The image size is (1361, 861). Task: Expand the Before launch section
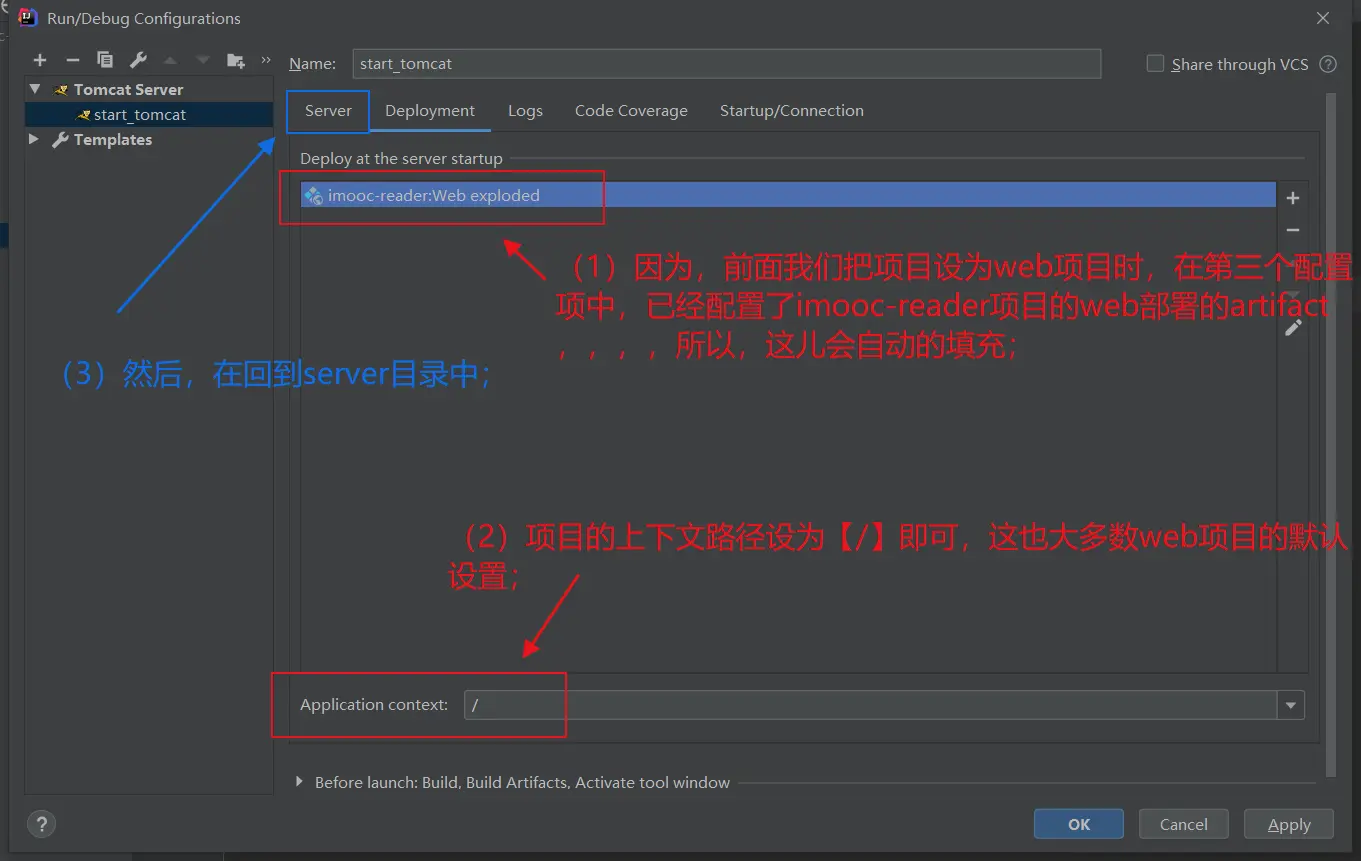point(299,782)
